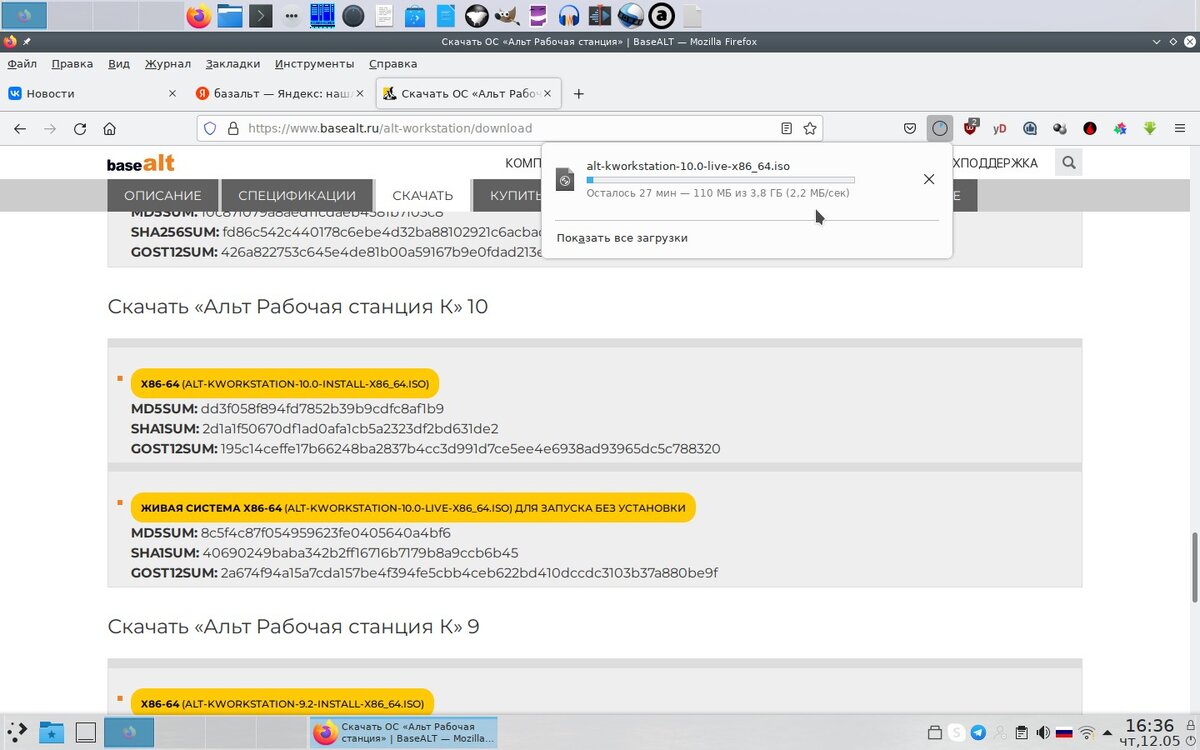The width and height of the screenshot is (1200, 750).
Task: Open the yD extension icon
Action: coord(1000,128)
